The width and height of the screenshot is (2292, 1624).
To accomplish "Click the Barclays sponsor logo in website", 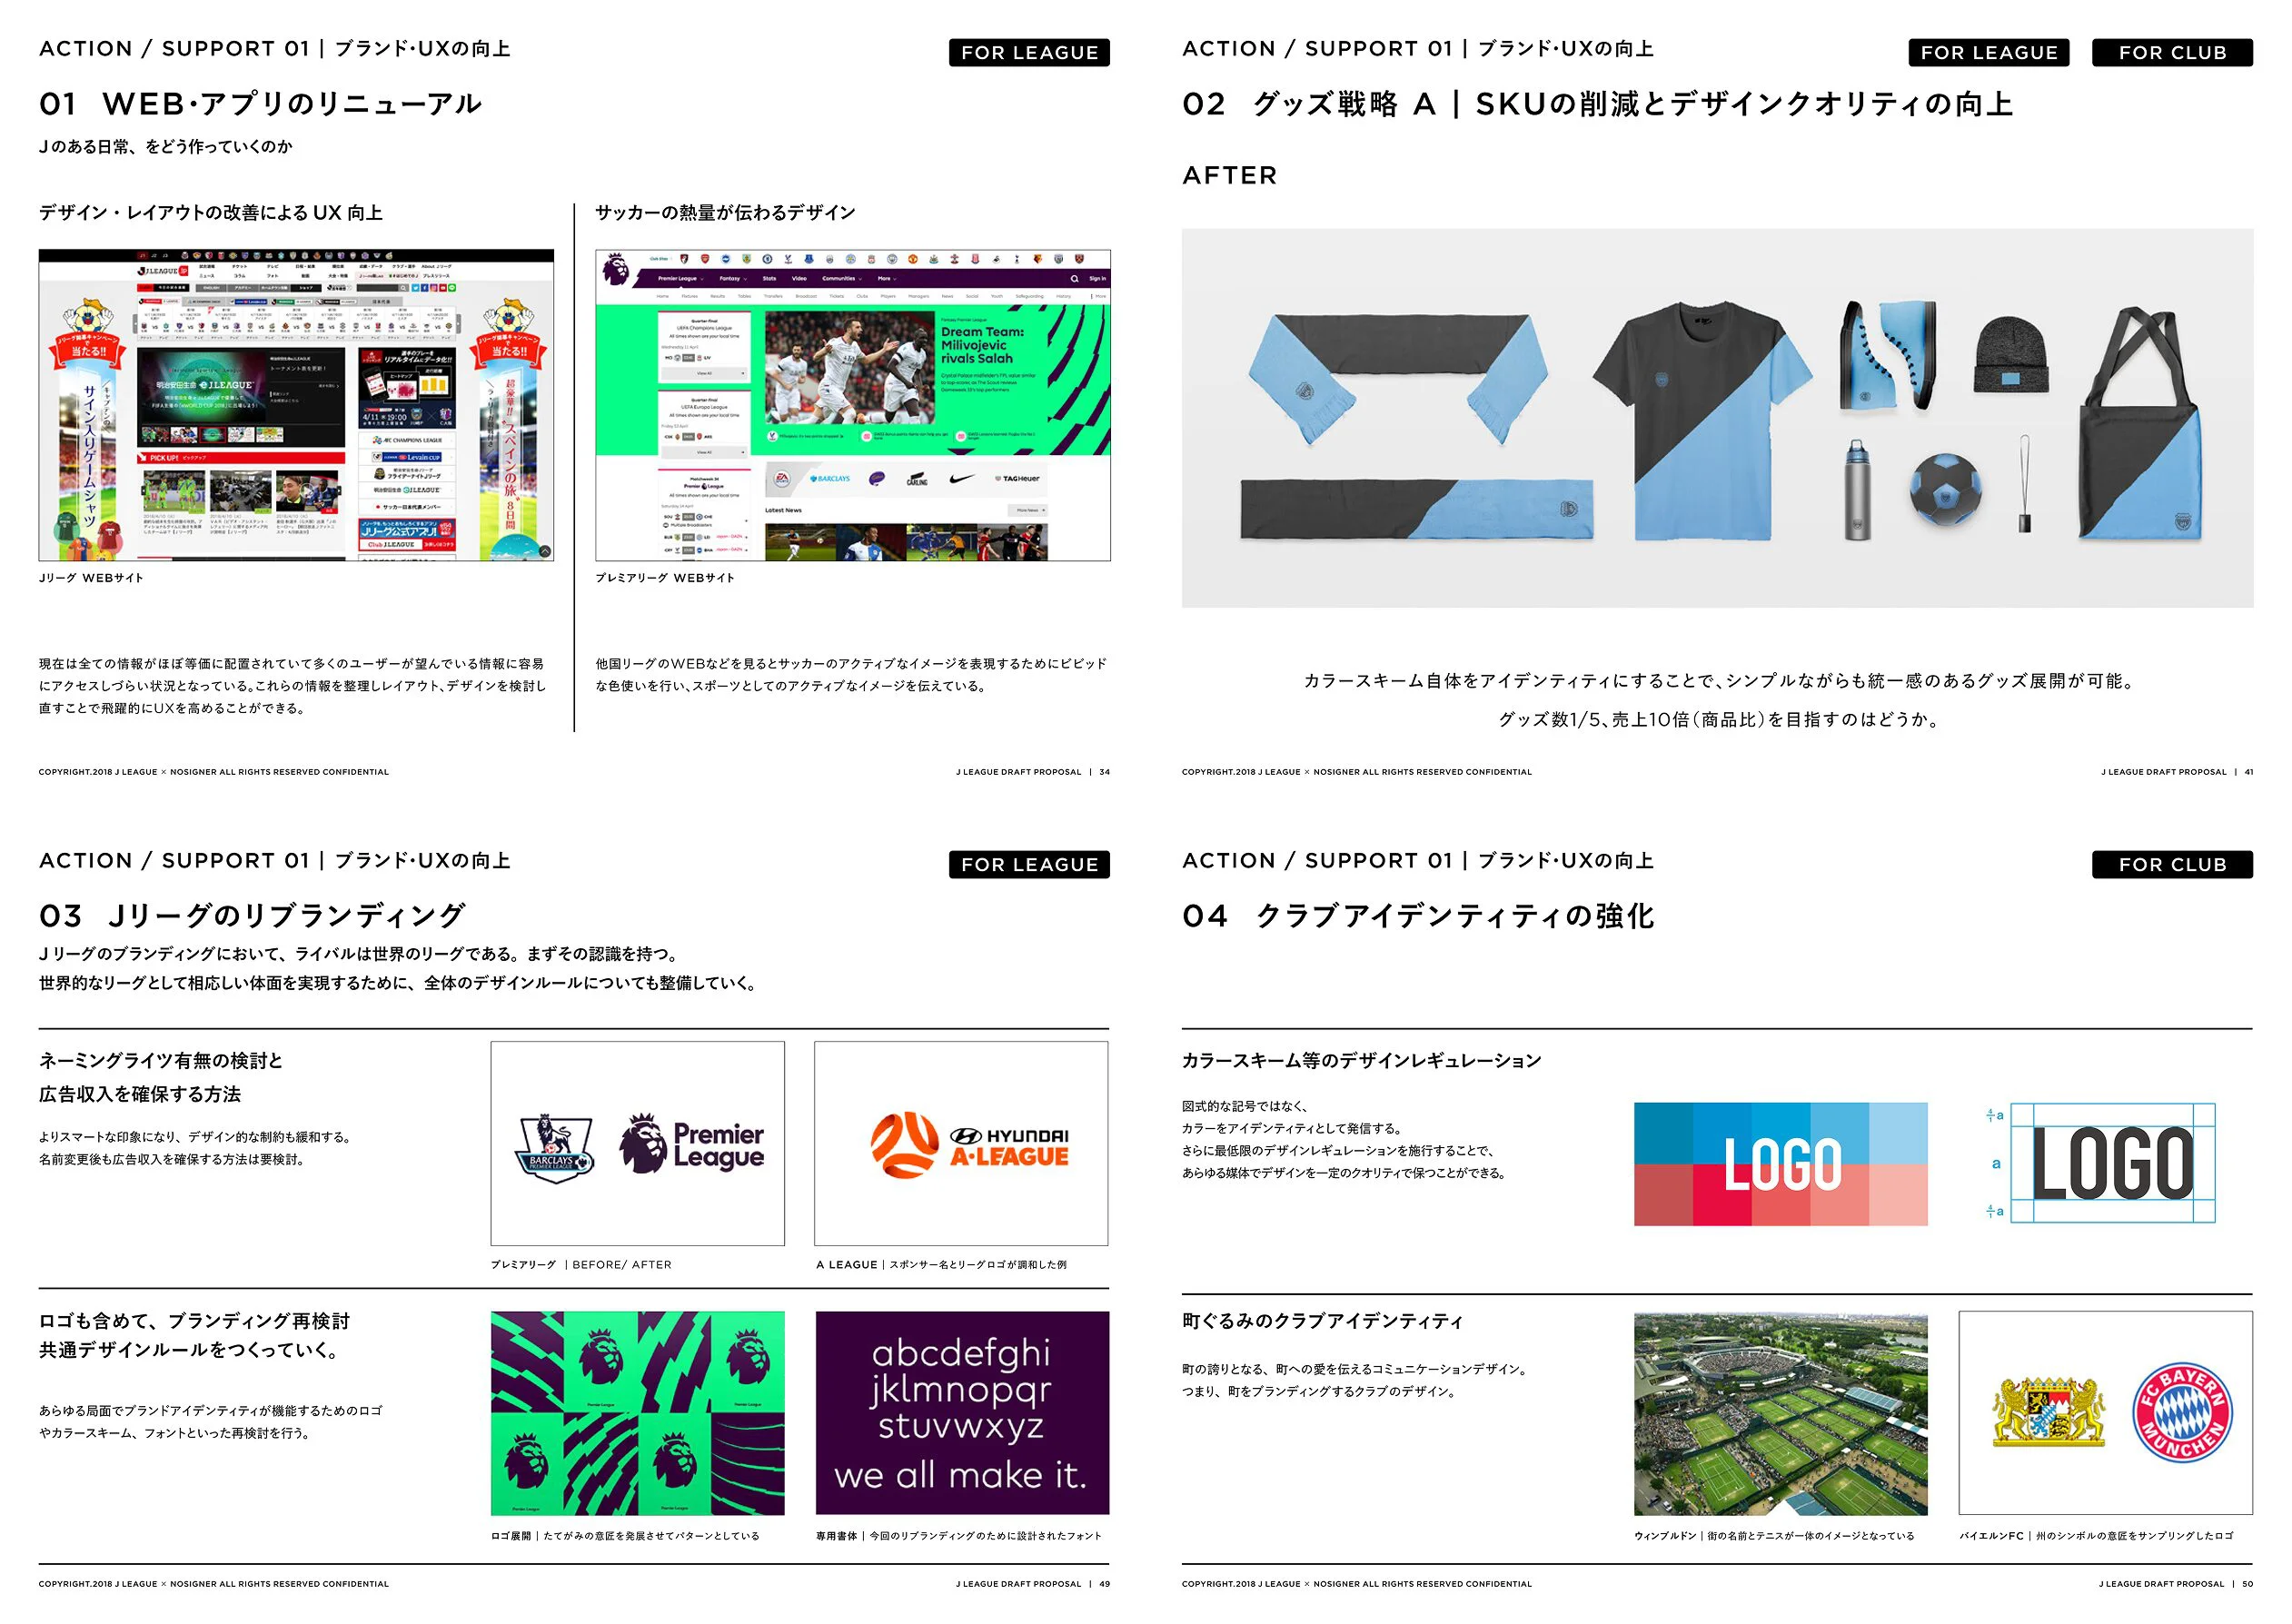I will tap(830, 479).
